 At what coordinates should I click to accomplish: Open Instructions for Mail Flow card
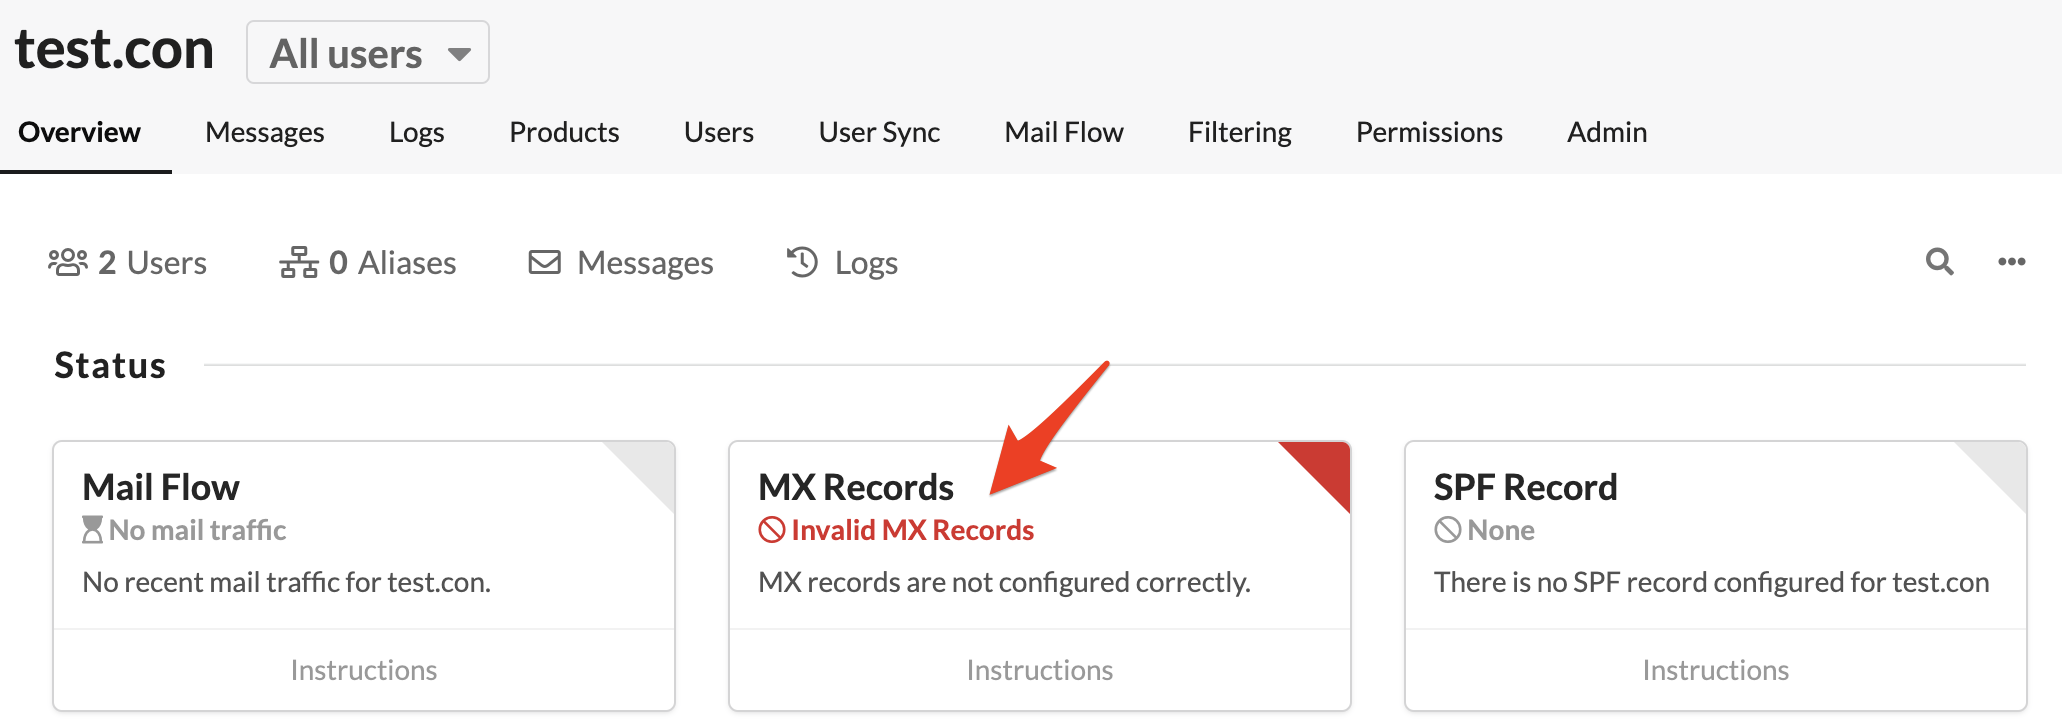coord(364,670)
